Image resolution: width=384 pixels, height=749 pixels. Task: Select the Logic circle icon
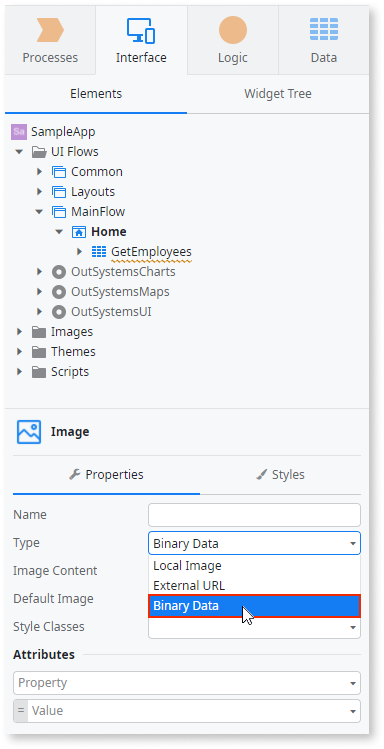pyautogui.click(x=233, y=30)
